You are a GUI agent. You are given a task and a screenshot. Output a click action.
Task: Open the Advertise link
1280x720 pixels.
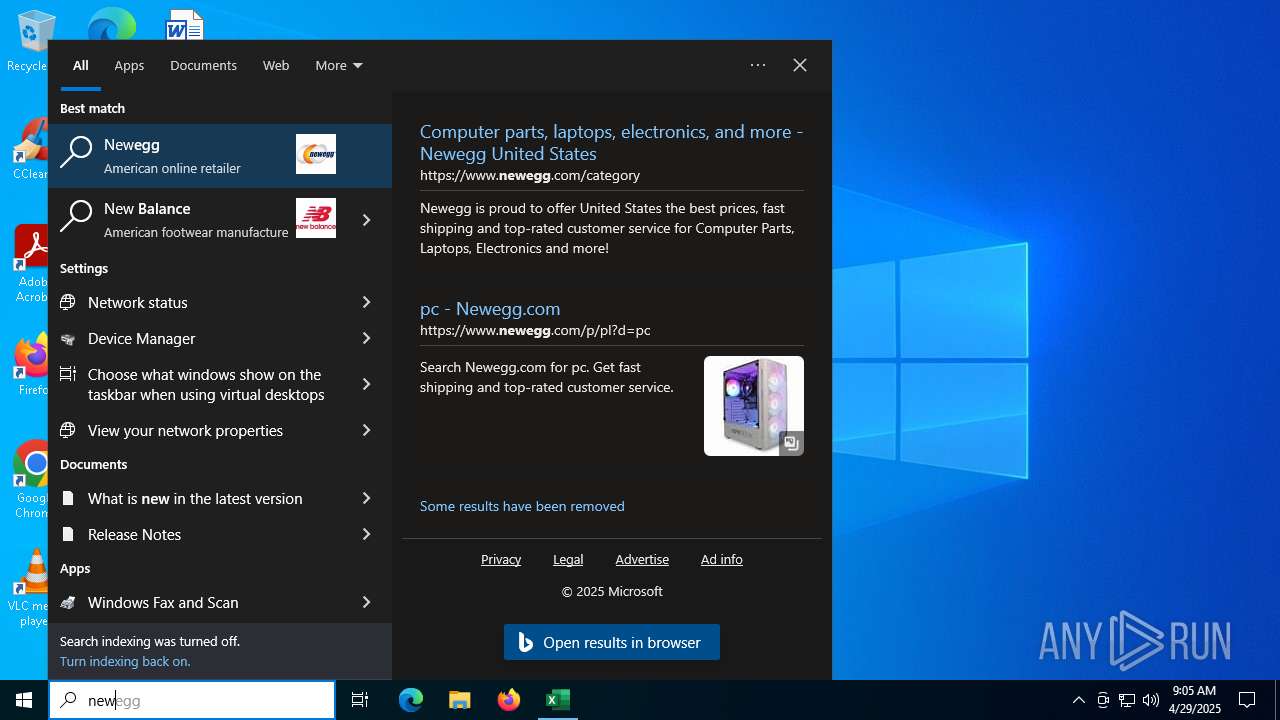pyautogui.click(x=642, y=559)
